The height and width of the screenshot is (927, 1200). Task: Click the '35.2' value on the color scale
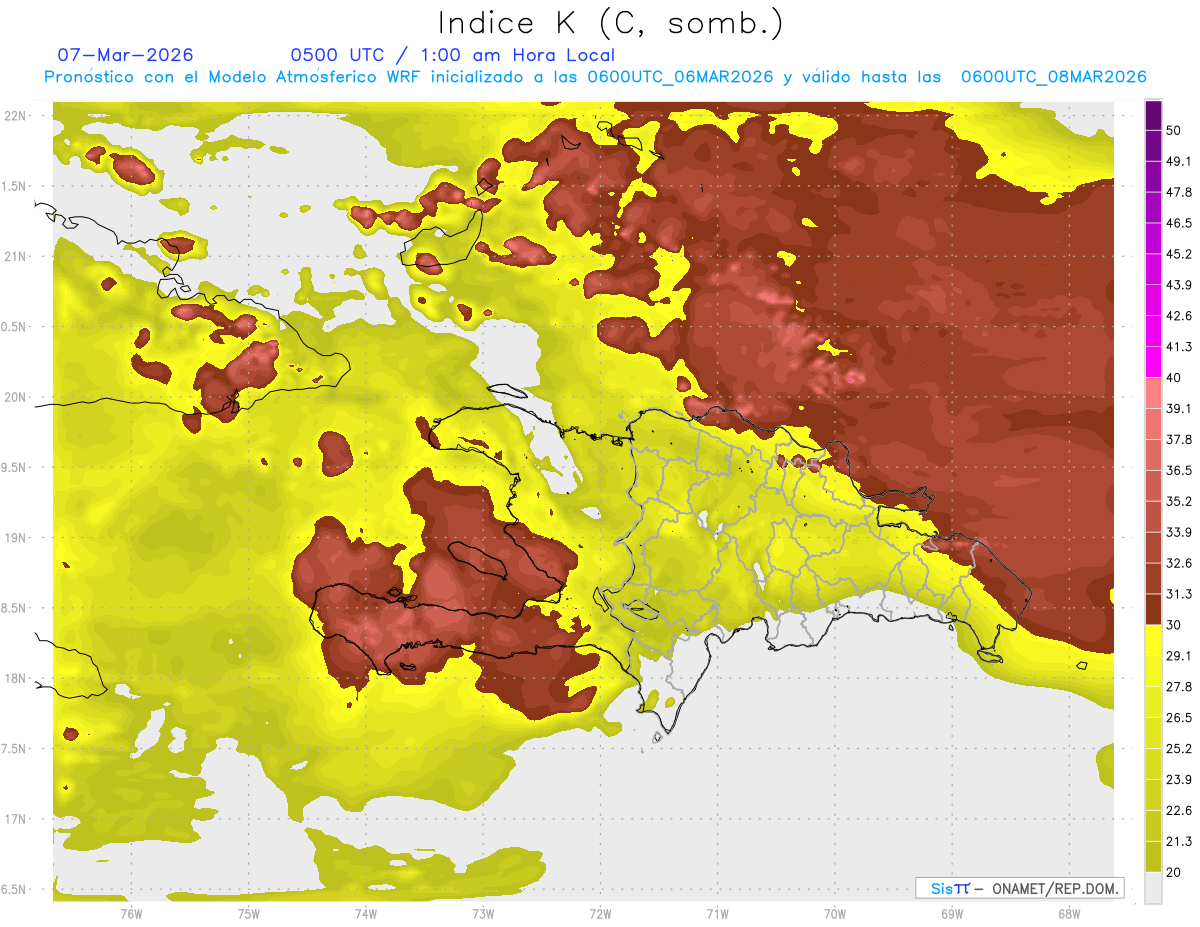1179,501
